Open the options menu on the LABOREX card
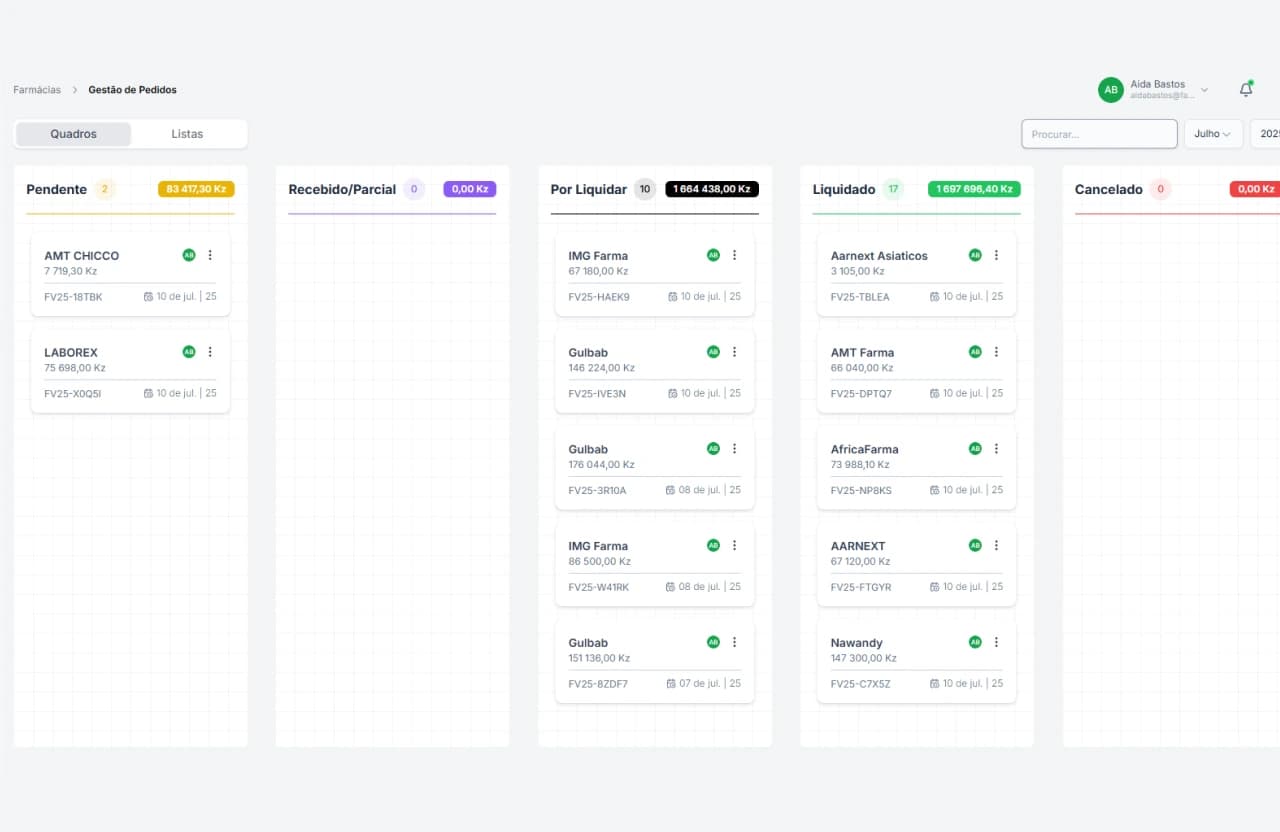Image resolution: width=1280 pixels, height=832 pixels. [x=210, y=352]
